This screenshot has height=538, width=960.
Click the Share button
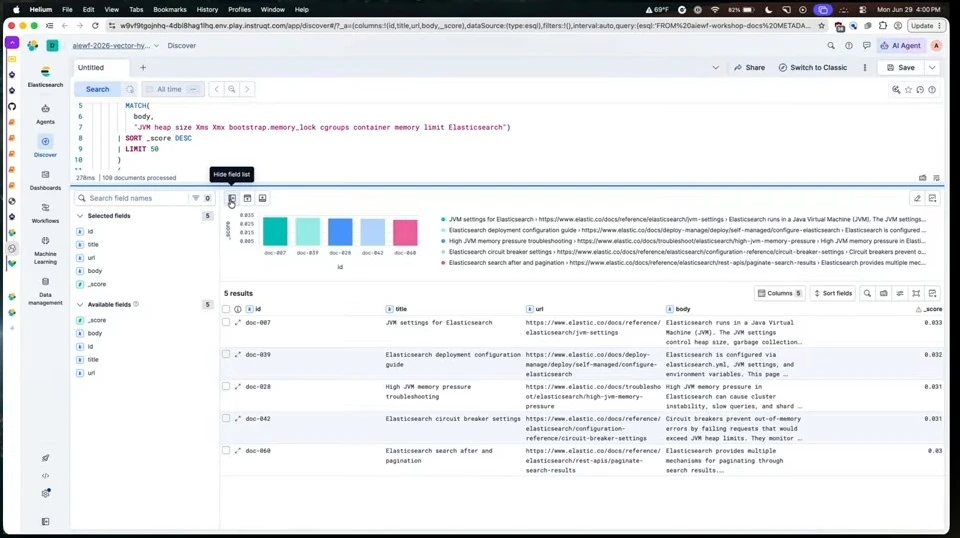pyautogui.click(x=749, y=68)
